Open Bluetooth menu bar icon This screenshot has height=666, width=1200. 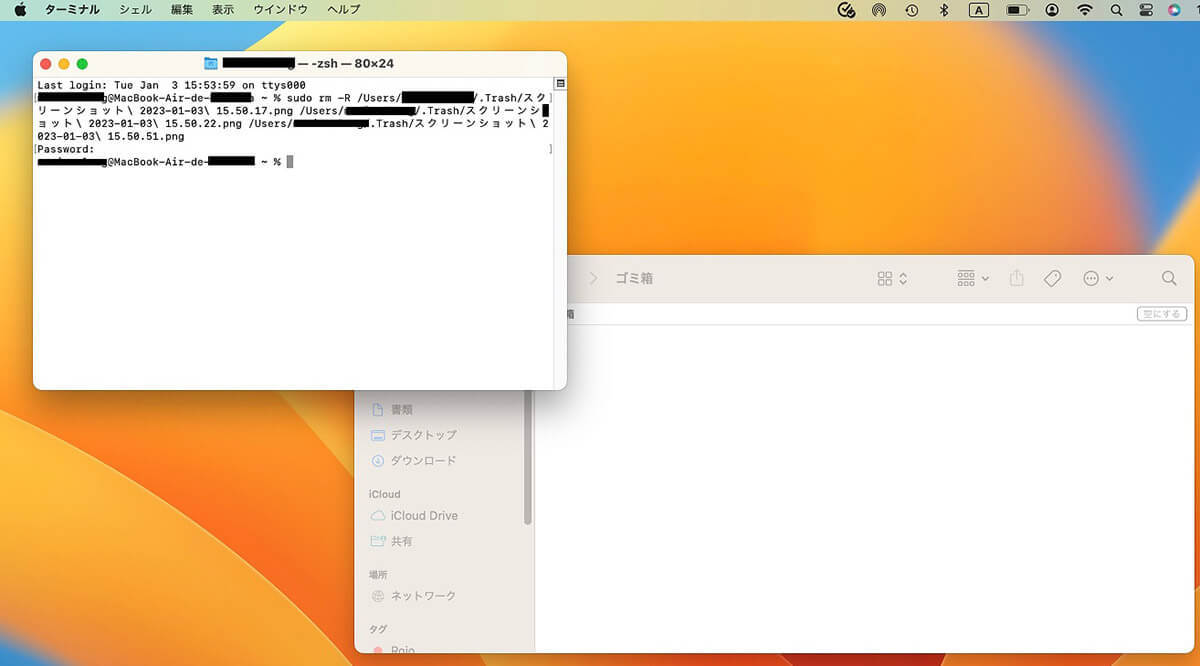point(943,10)
